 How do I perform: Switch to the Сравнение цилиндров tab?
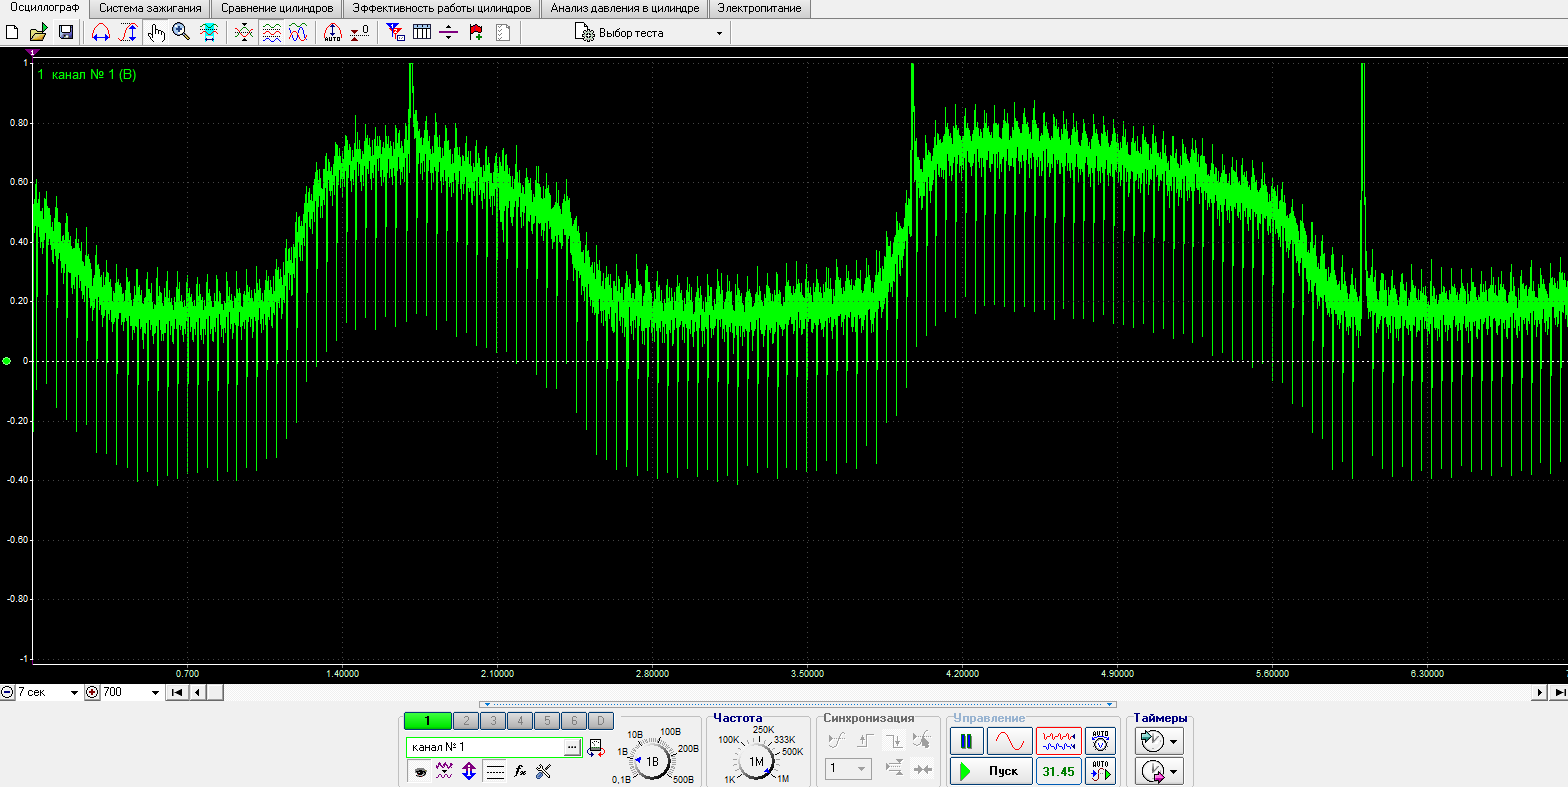(x=277, y=8)
